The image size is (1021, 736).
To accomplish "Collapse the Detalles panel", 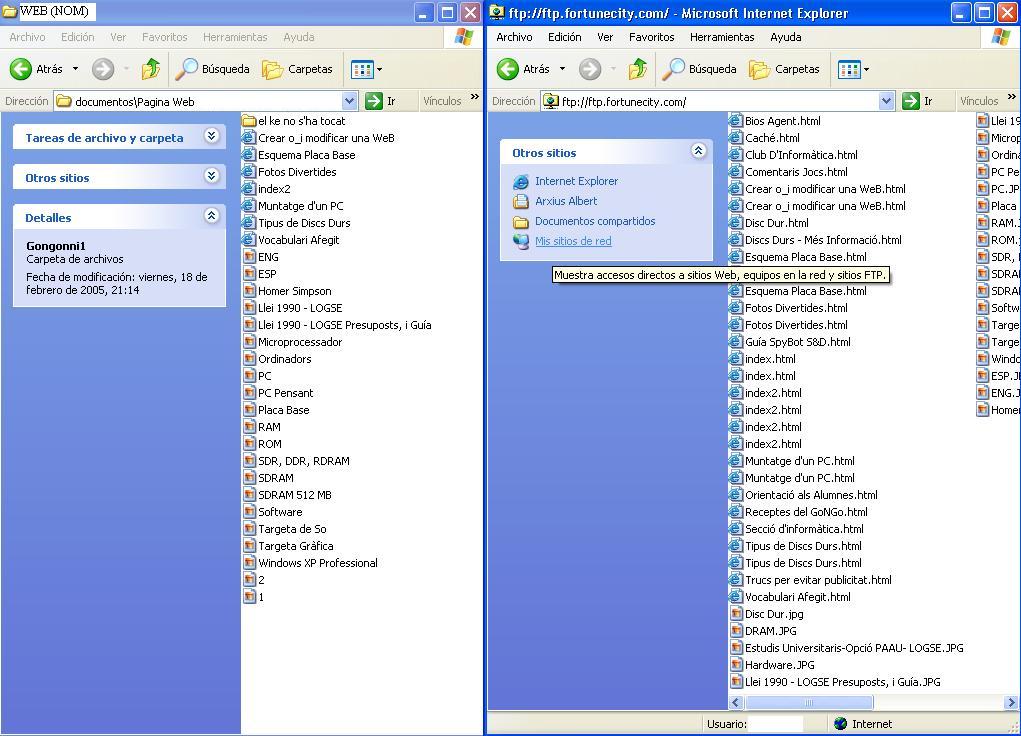I will (211, 215).
